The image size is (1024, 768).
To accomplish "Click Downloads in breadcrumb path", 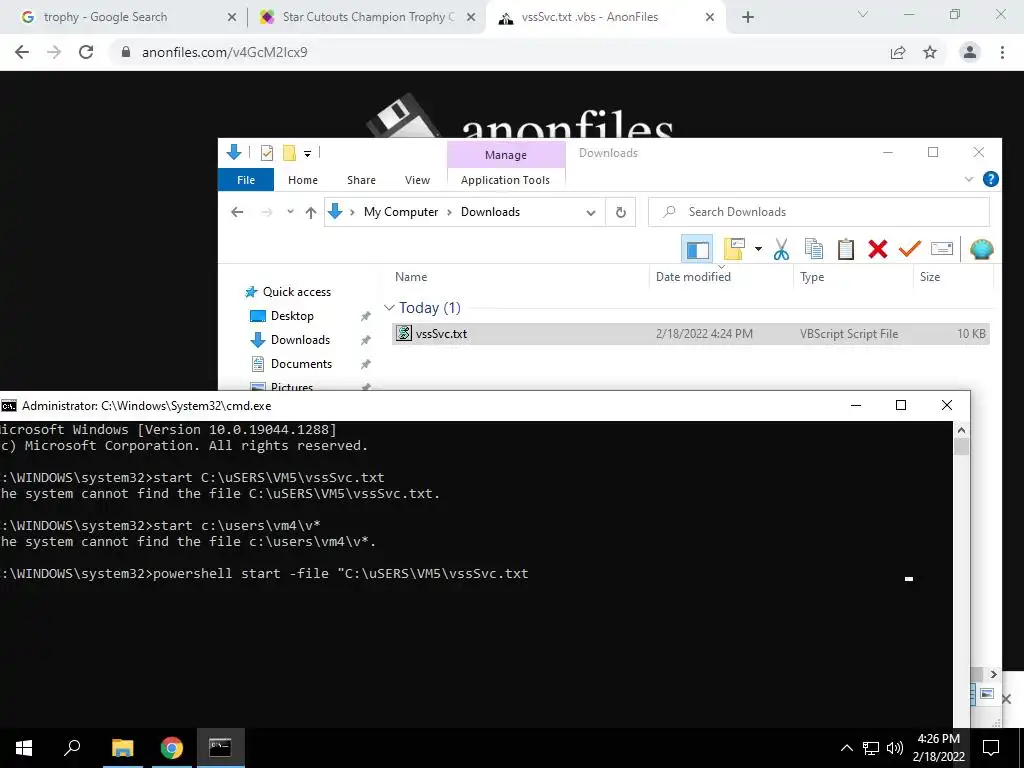I will [x=490, y=212].
